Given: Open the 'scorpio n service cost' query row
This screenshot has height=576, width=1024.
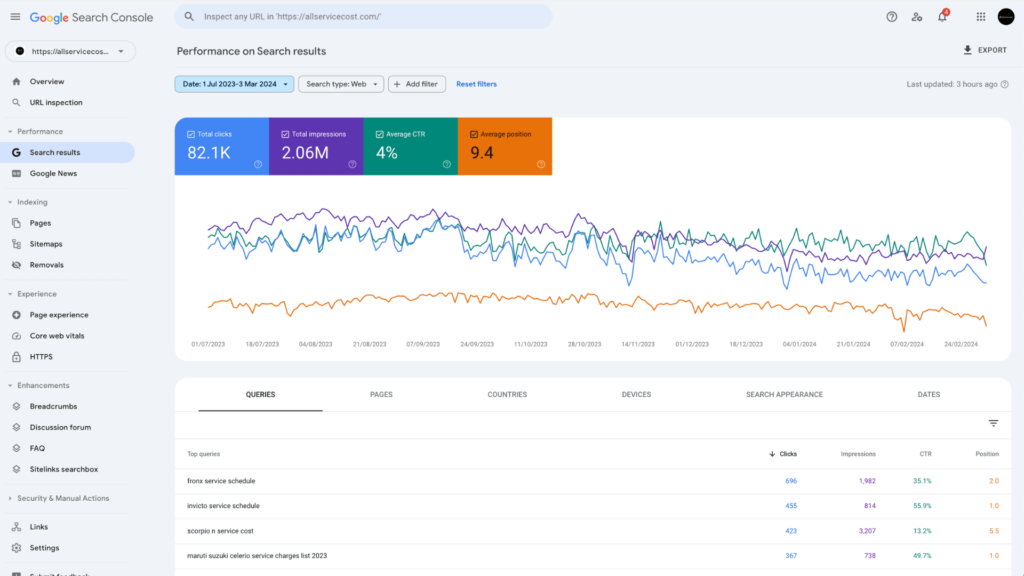Looking at the screenshot, I should (x=592, y=531).
